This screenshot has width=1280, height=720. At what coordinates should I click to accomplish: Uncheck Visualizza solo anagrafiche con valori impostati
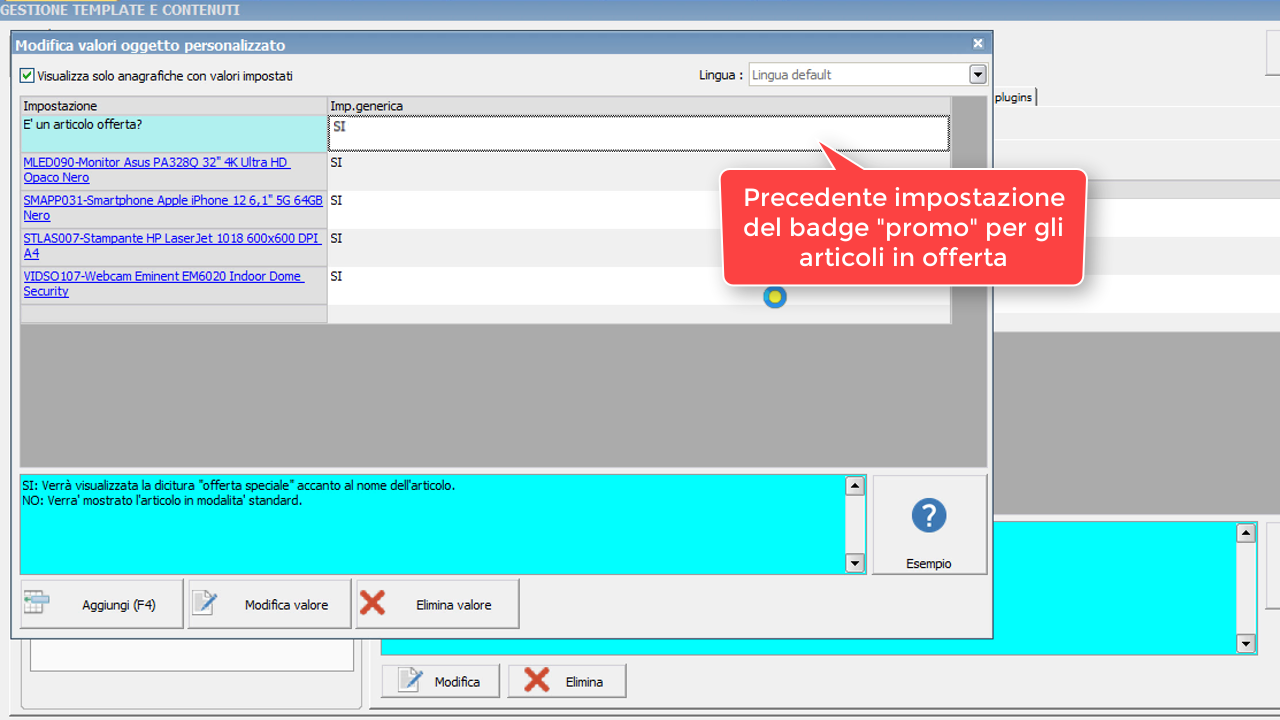[x=28, y=75]
